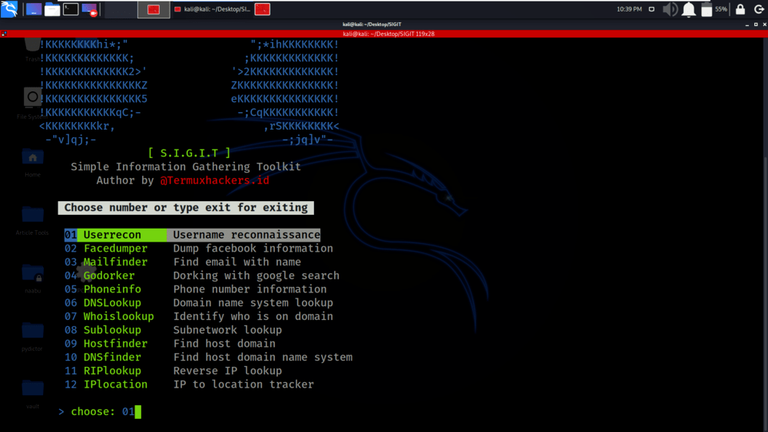Open the file manager from the panel
Image resolution: width=768 pixels, height=432 pixels.
pos(52,9)
